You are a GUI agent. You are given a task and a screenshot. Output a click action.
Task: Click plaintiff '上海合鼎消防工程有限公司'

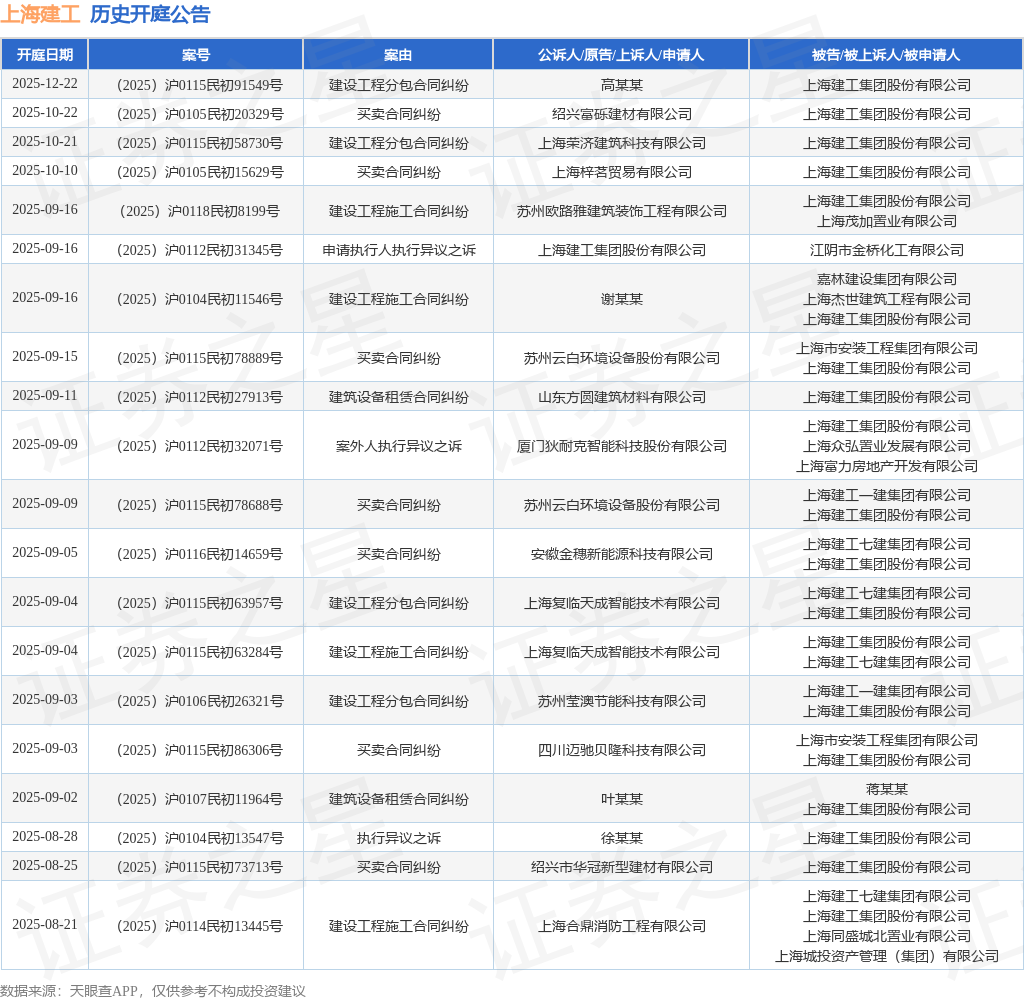point(622,926)
